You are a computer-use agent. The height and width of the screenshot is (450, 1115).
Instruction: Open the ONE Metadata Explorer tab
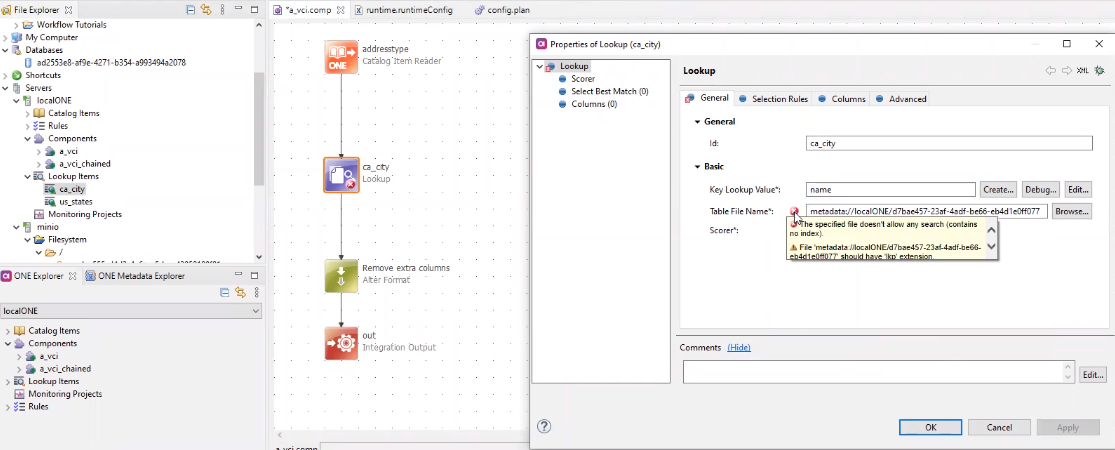pyautogui.click(x=140, y=276)
